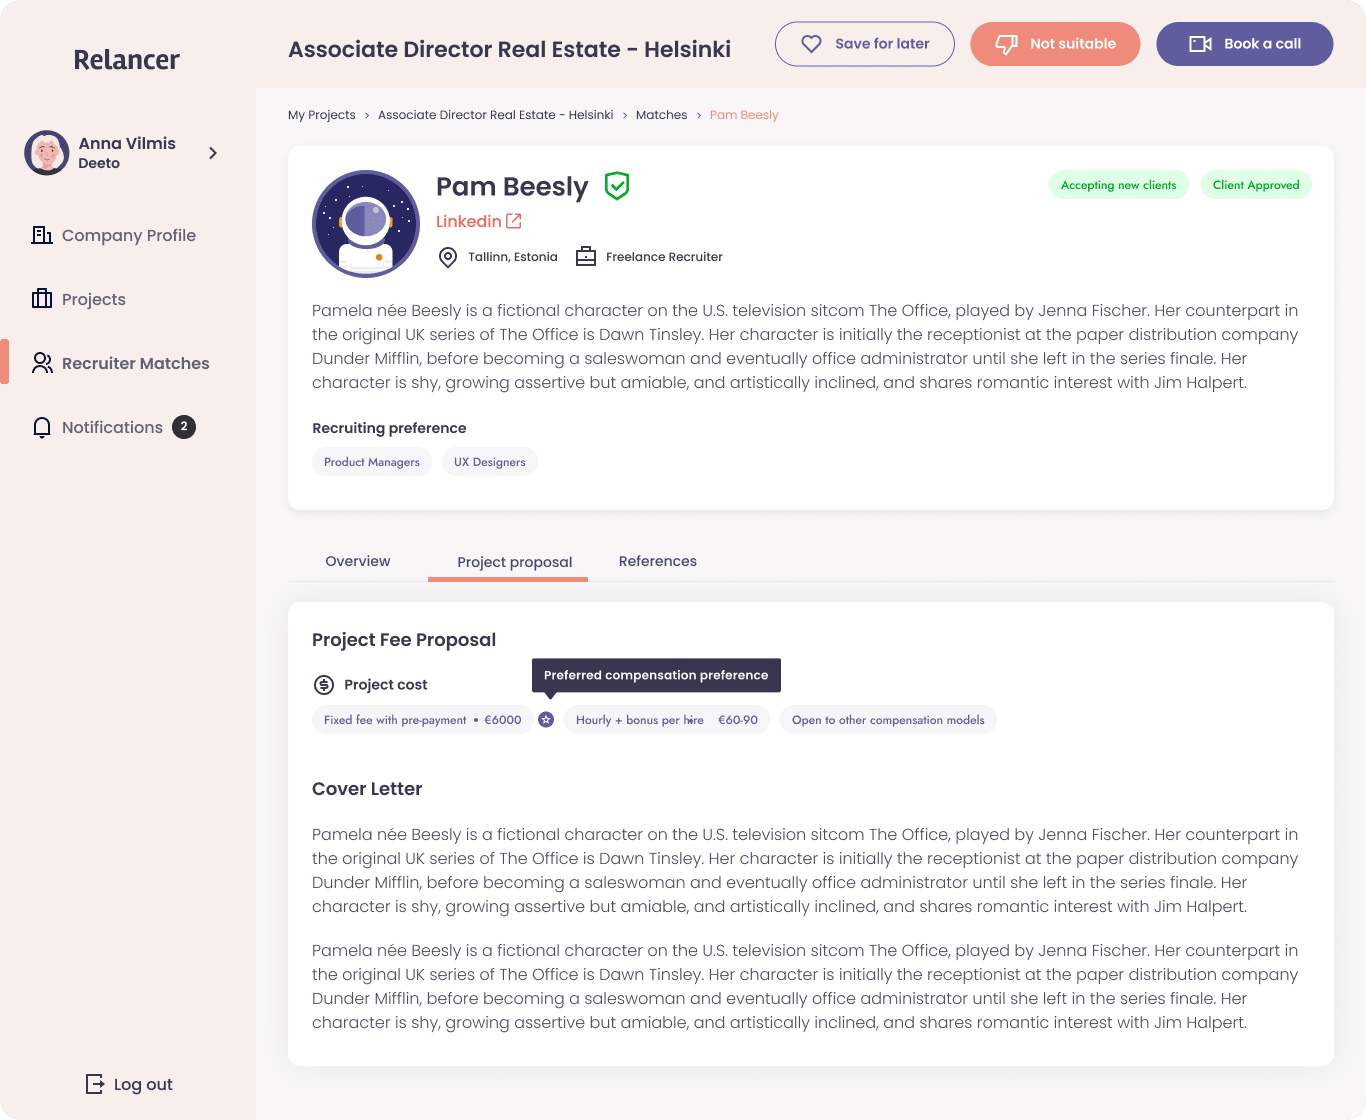Image resolution: width=1366 pixels, height=1120 pixels.
Task: Select the Fixed fee with pre-payment chip
Action: coord(423,720)
